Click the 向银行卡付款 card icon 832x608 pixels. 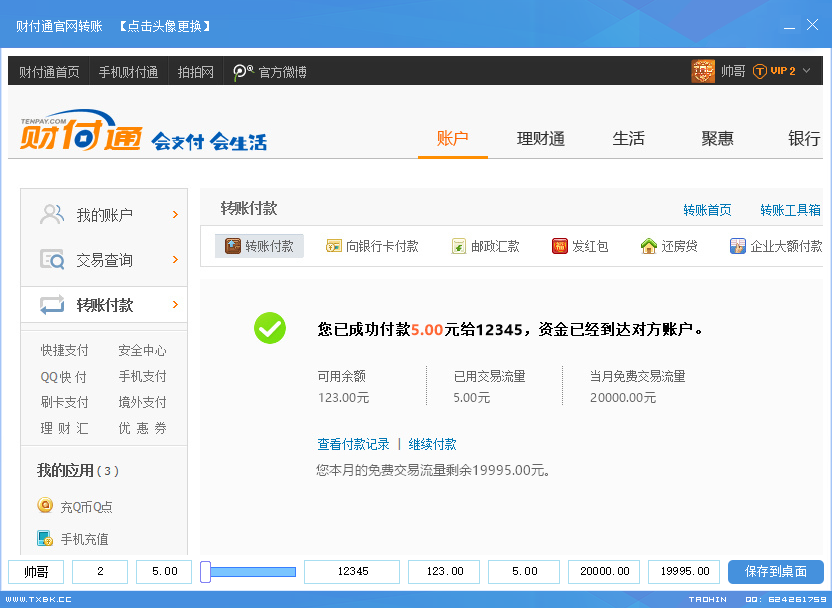tap(334, 246)
